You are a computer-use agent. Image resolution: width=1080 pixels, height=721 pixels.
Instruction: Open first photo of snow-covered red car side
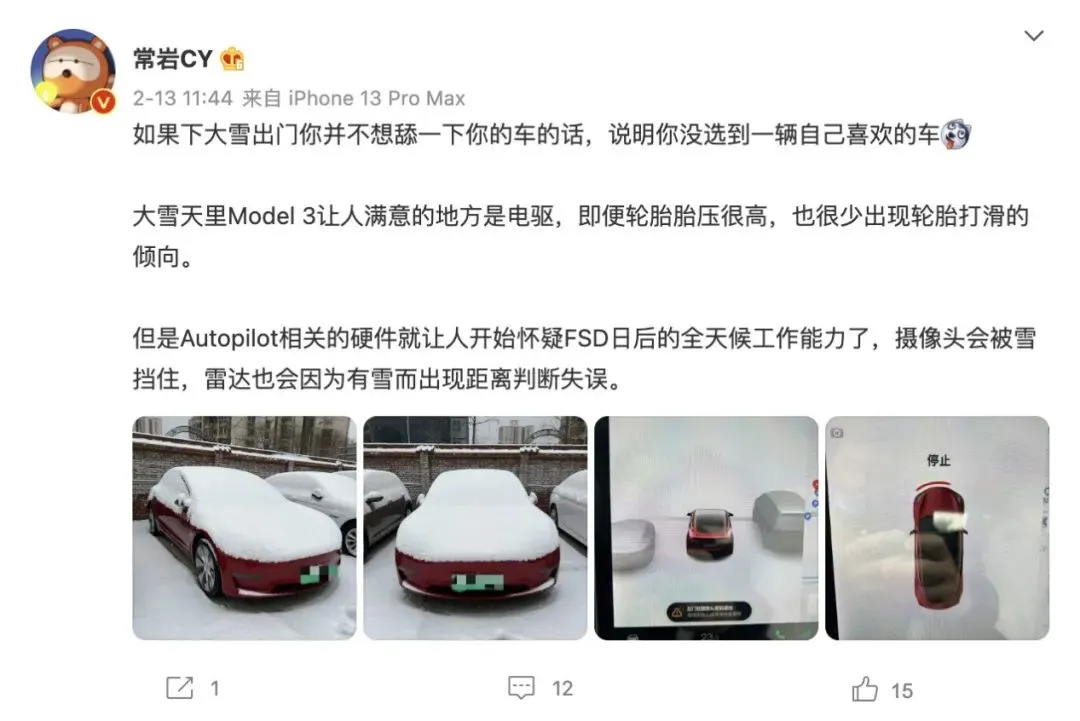click(x=245, y=527)
